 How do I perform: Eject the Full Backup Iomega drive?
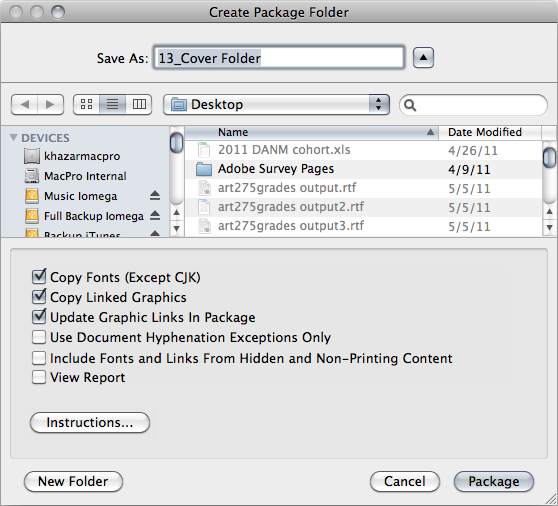[155, 216]
